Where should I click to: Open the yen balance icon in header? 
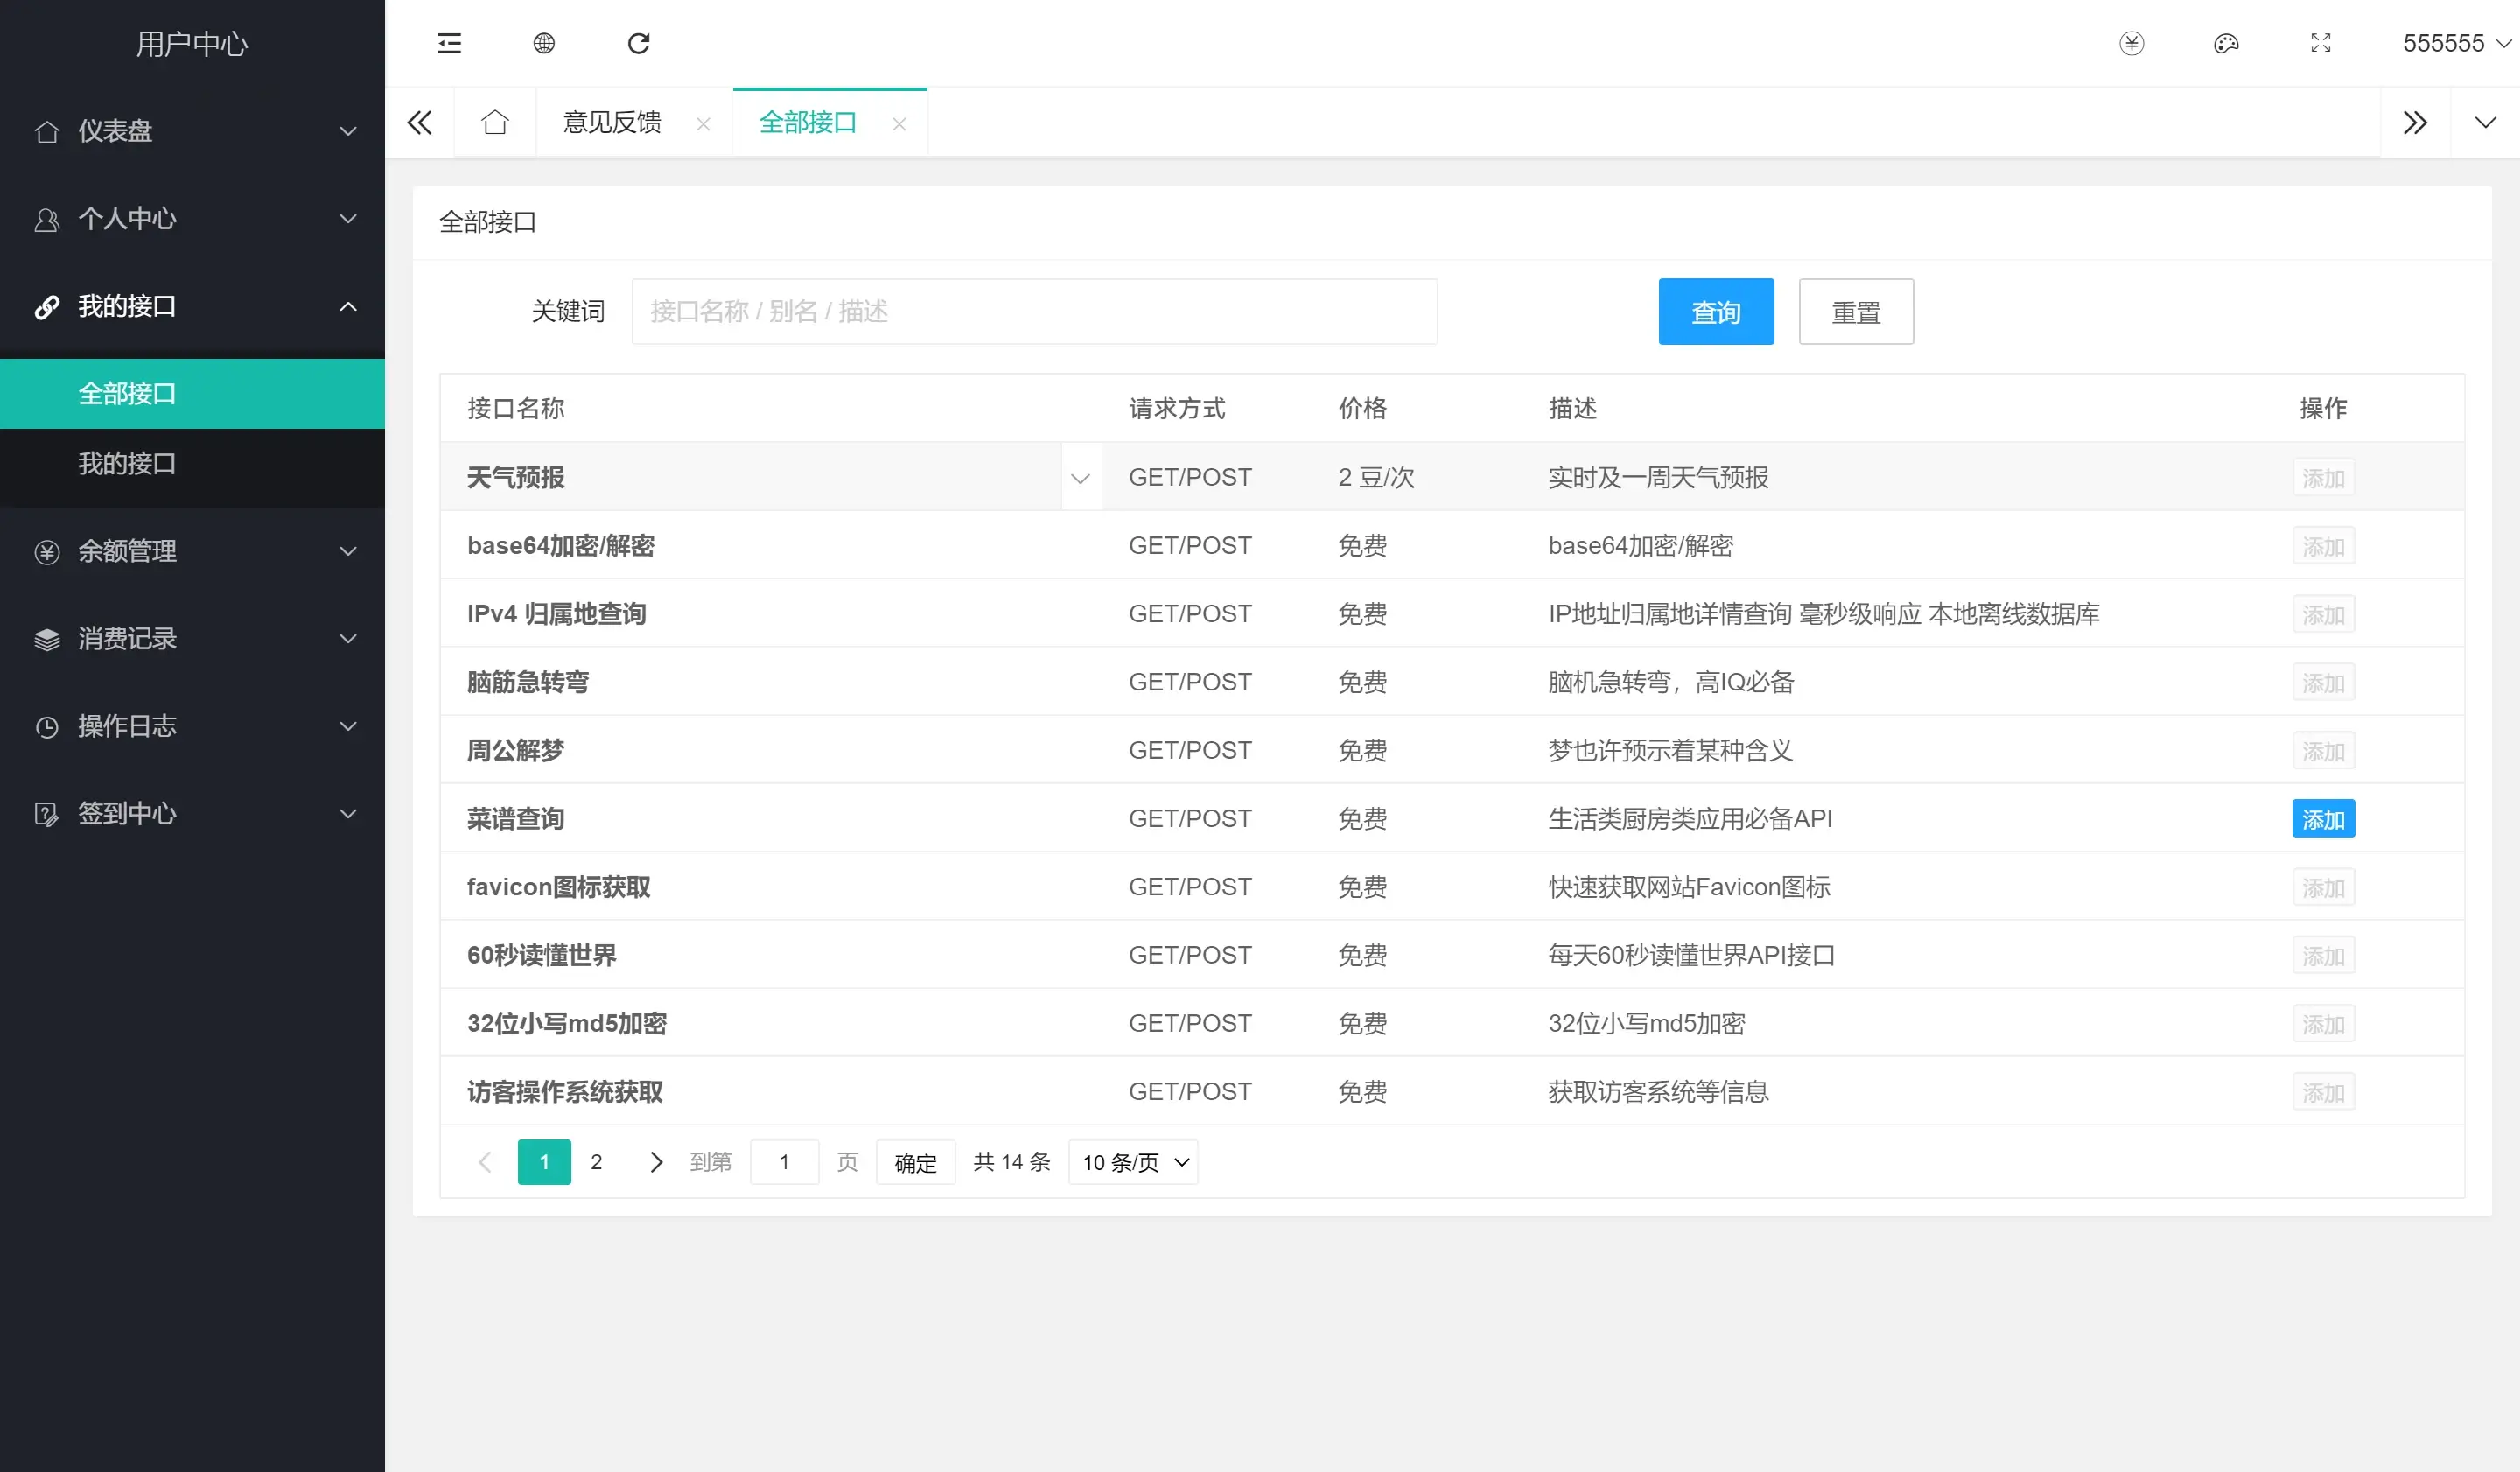(x=2131, y=43)
